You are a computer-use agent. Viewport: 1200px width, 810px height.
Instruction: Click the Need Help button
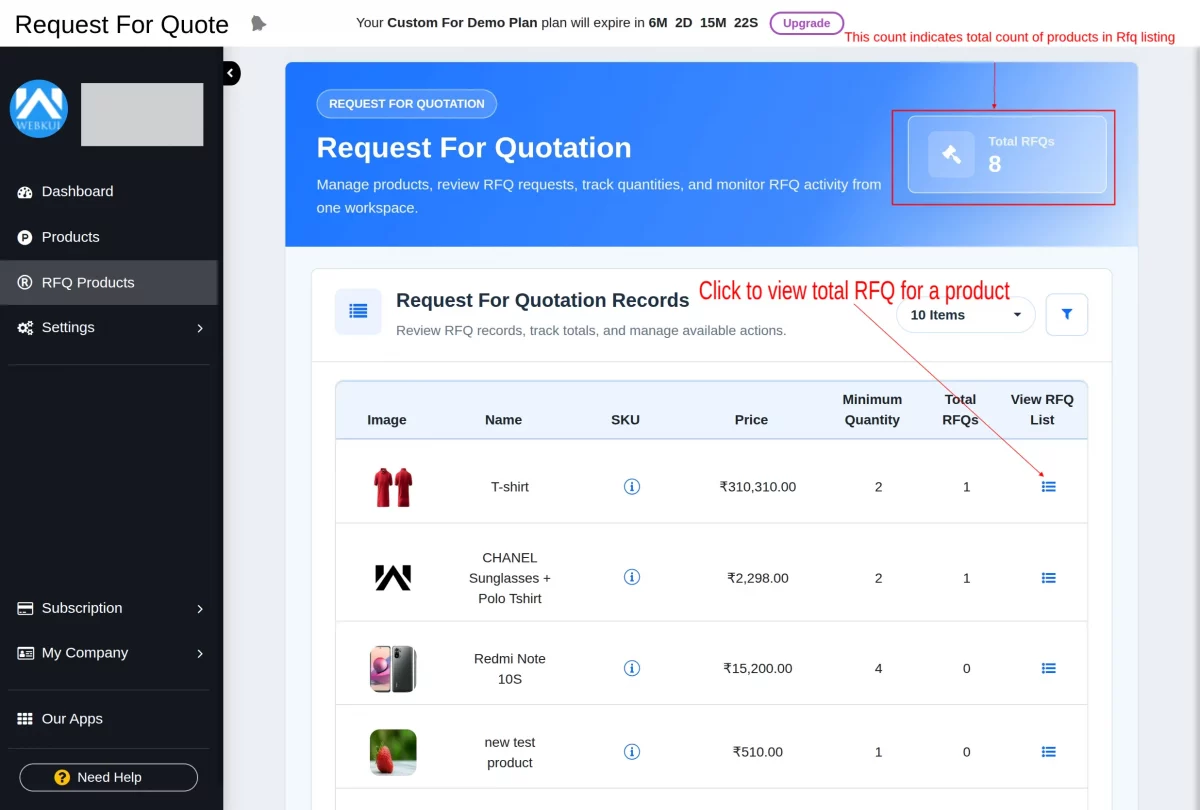pos(109,778)
